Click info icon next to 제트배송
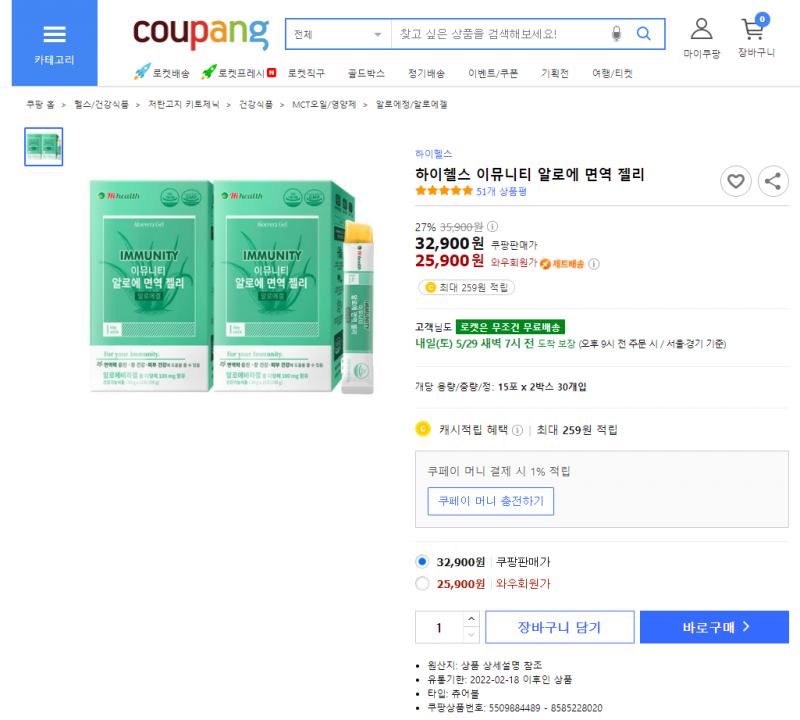800x720 pixels. pos(594,264)
